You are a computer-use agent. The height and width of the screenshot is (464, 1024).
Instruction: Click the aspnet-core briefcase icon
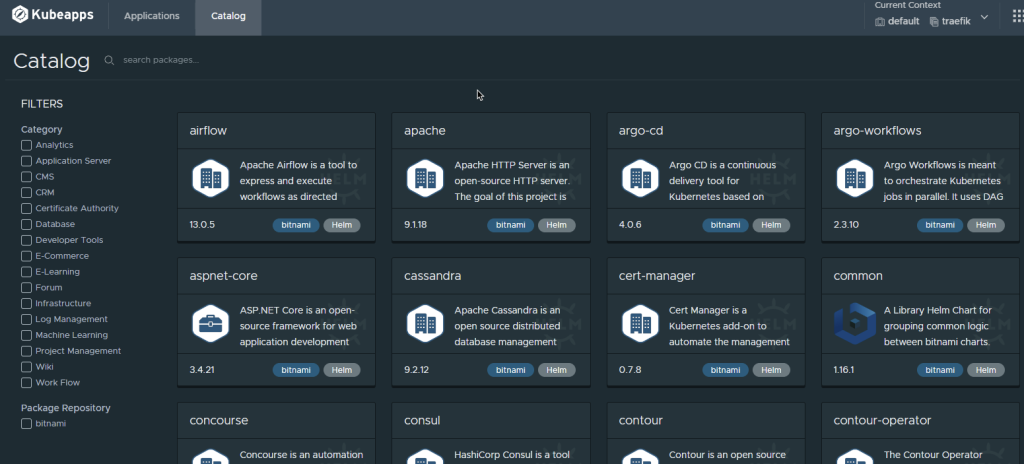click(211, 323)
